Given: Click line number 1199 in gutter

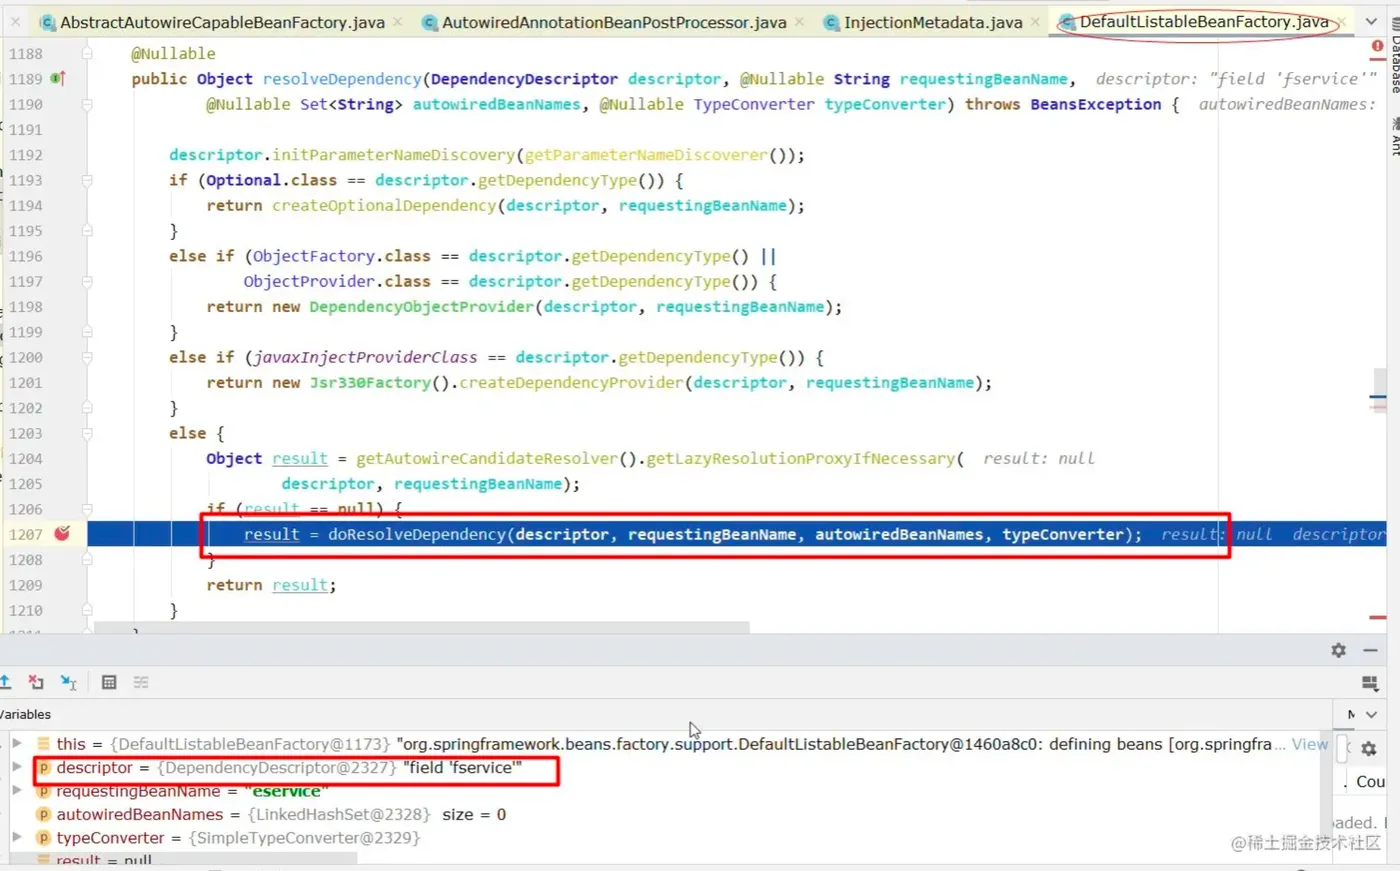Looking at the screenshot, I should pyautogui.click(x=26, y=331).
